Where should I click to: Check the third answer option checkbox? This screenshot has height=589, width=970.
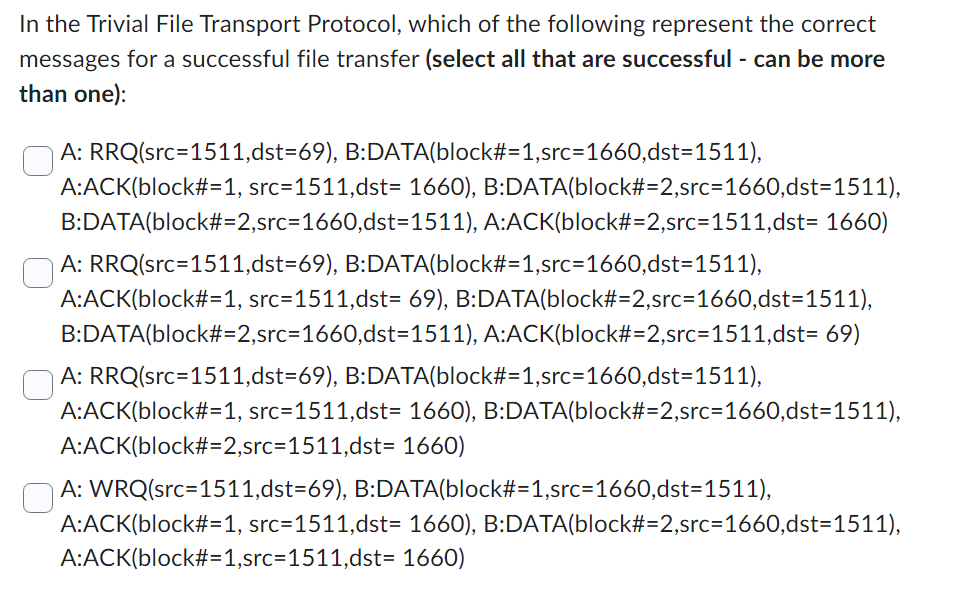[x=36, y=384]
